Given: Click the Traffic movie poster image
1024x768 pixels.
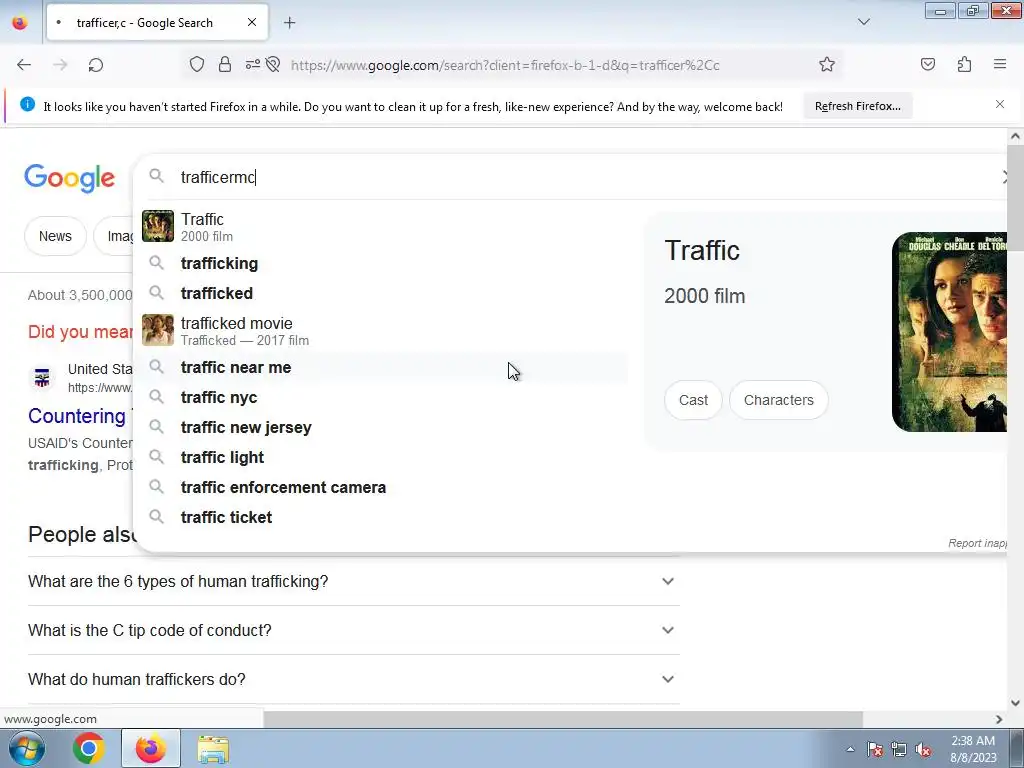Looking at the screenshot, I should [949, 332].
